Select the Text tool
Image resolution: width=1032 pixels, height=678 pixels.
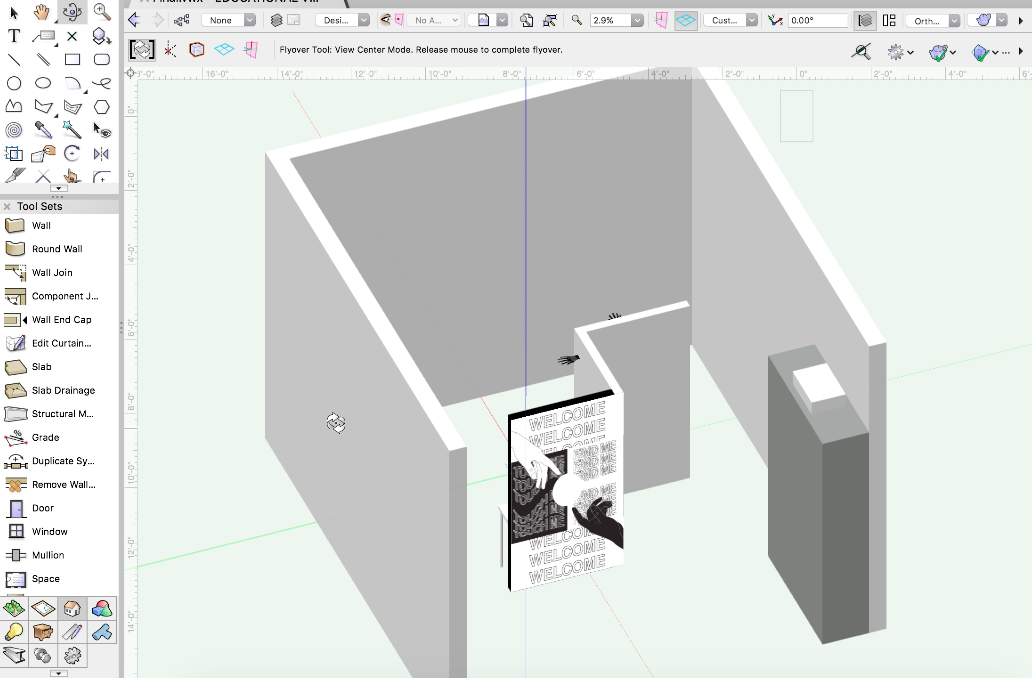[x=14, y=36]
